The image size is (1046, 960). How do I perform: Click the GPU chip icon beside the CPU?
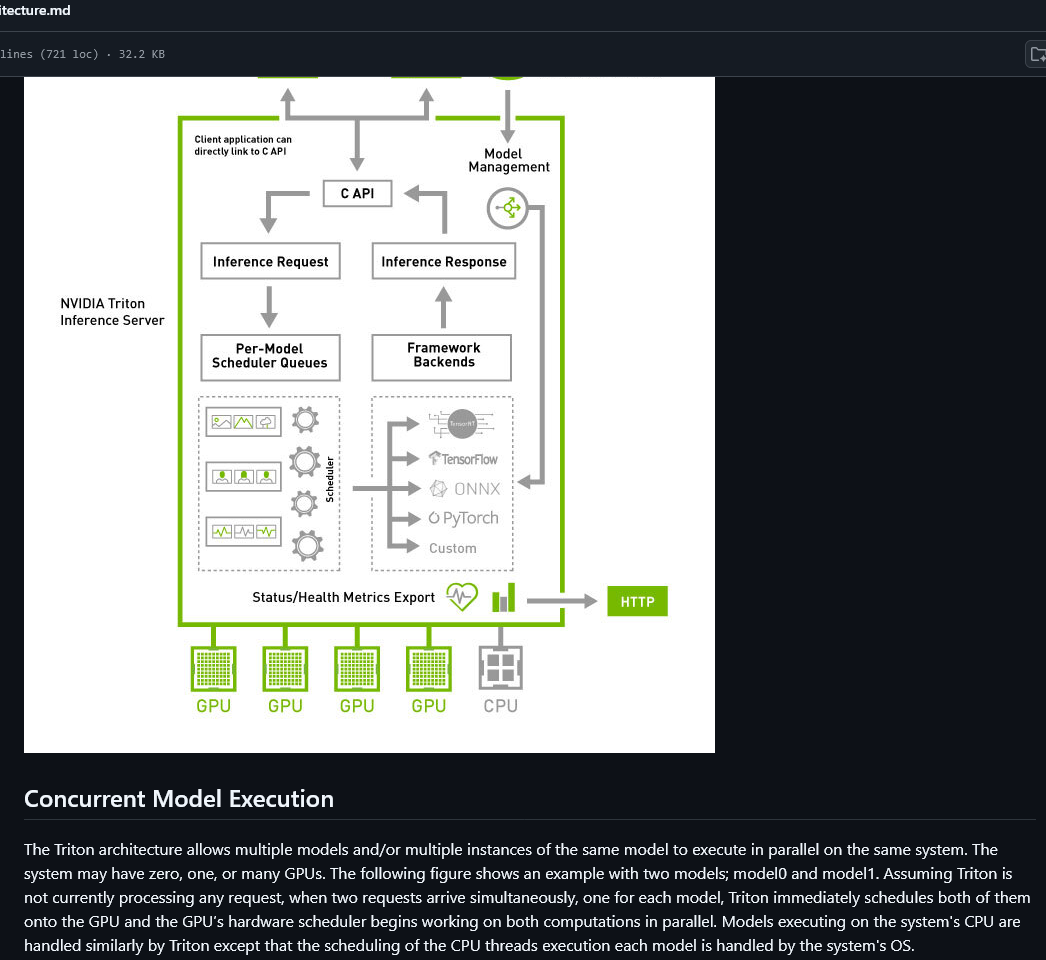[428, 668]
